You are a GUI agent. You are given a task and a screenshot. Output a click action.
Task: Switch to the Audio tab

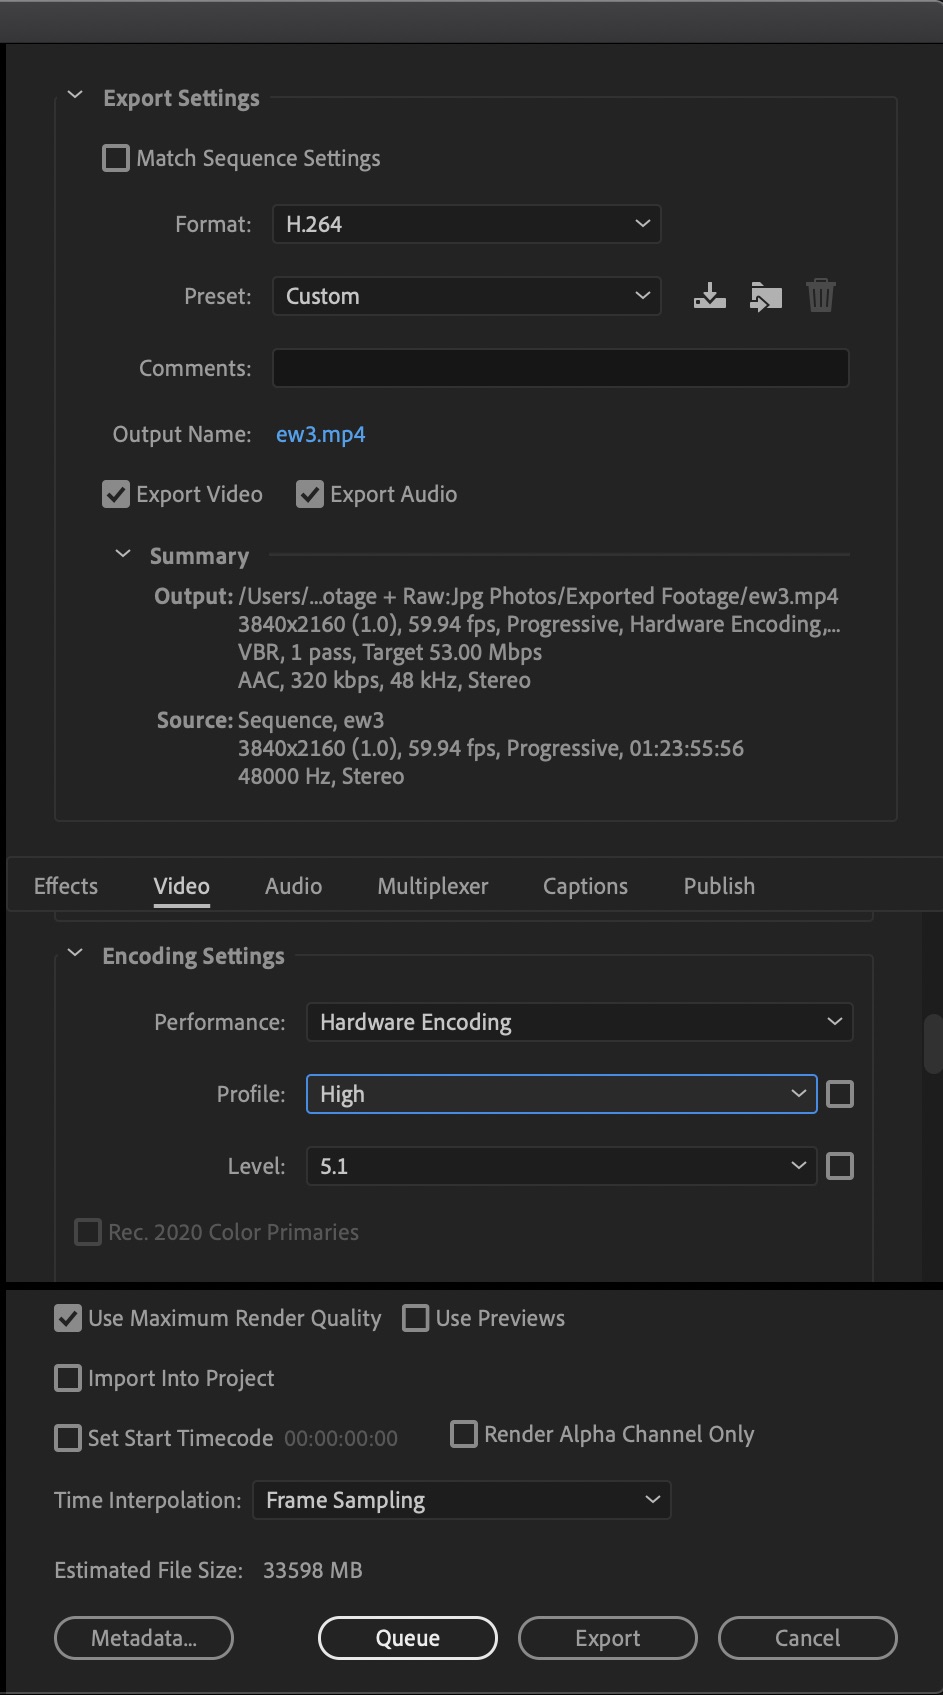coord(293,886)
